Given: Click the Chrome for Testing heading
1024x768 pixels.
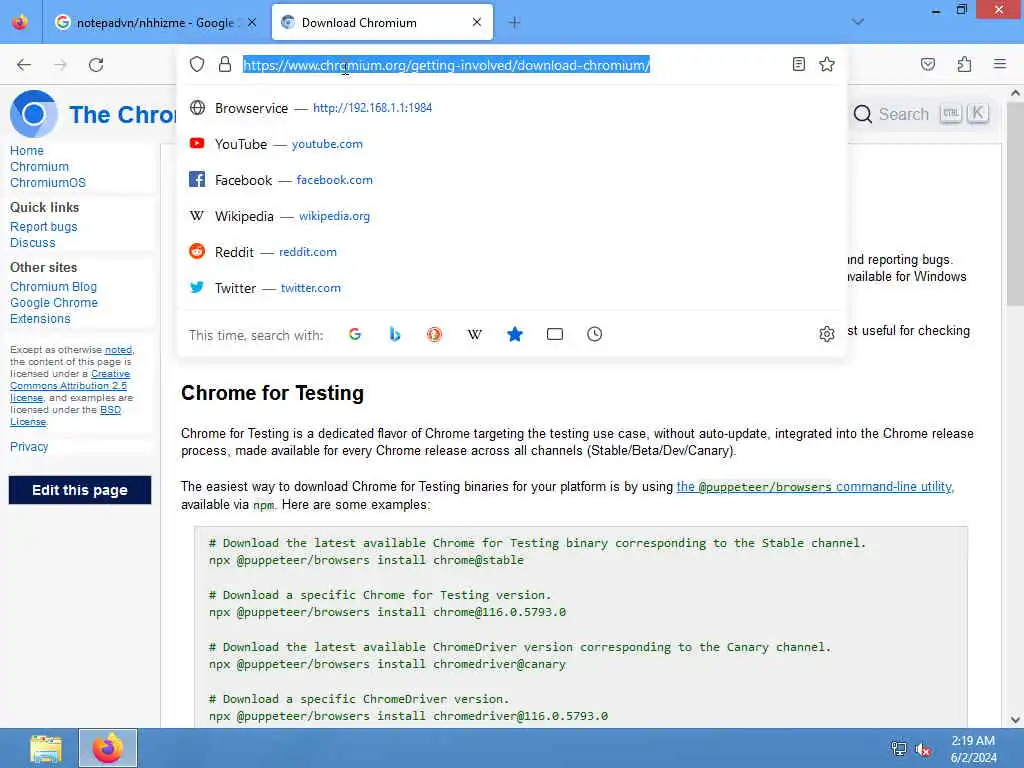Looking at the screenshot, I should point(272,393).
